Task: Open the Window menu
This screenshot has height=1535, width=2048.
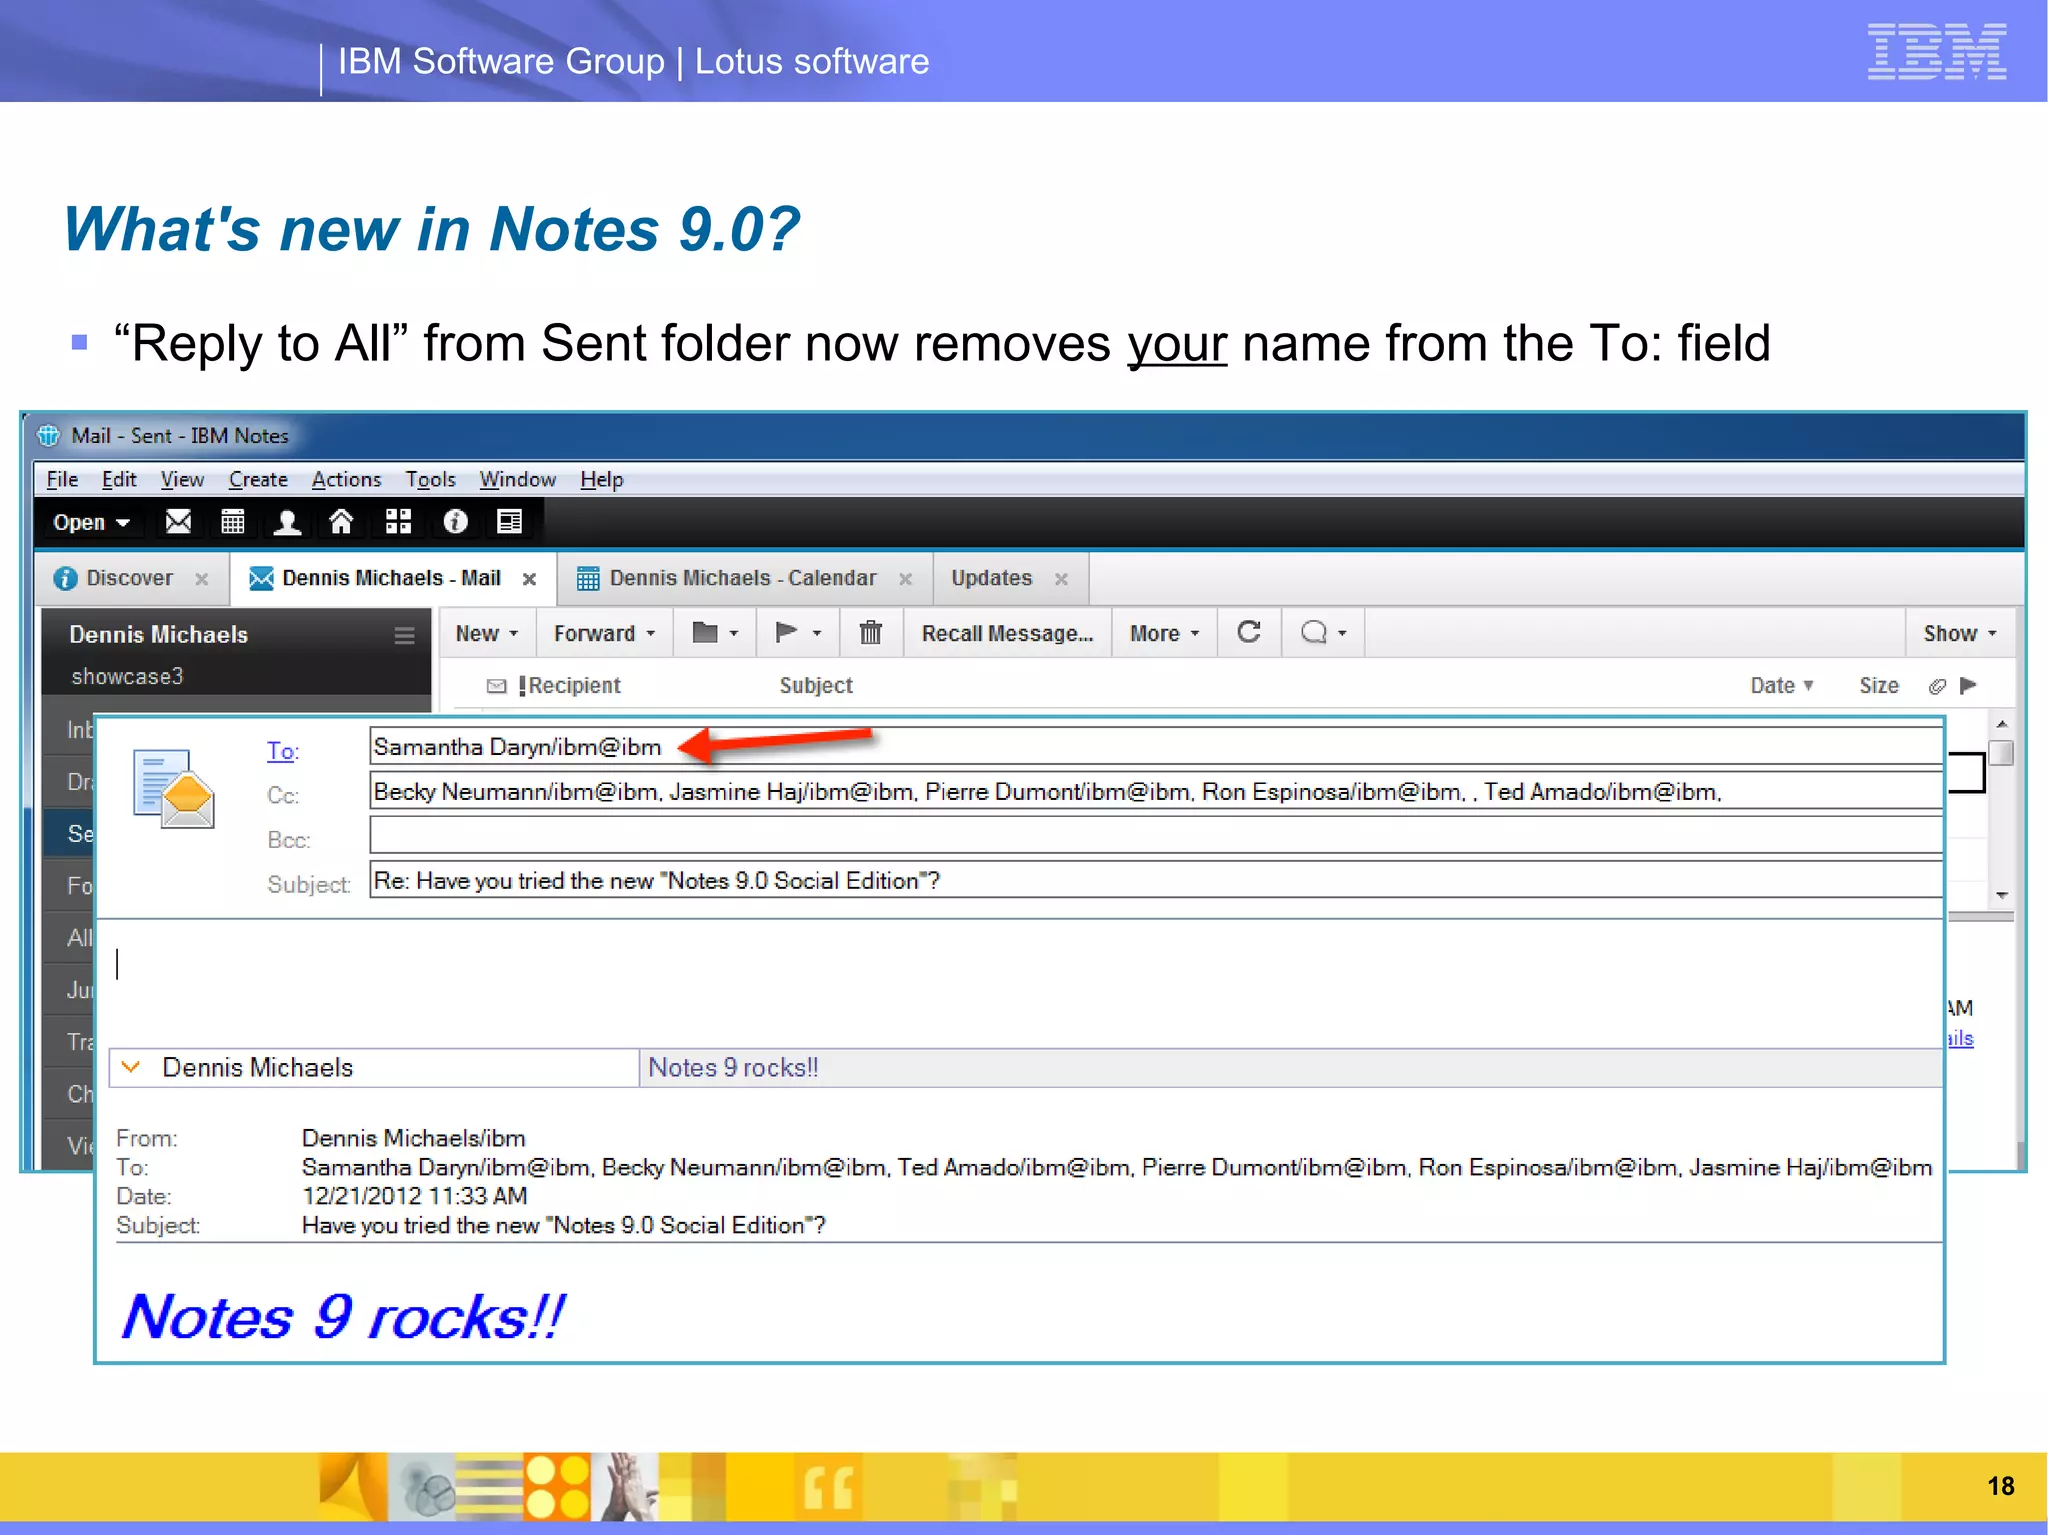Action: coord(517,479)
